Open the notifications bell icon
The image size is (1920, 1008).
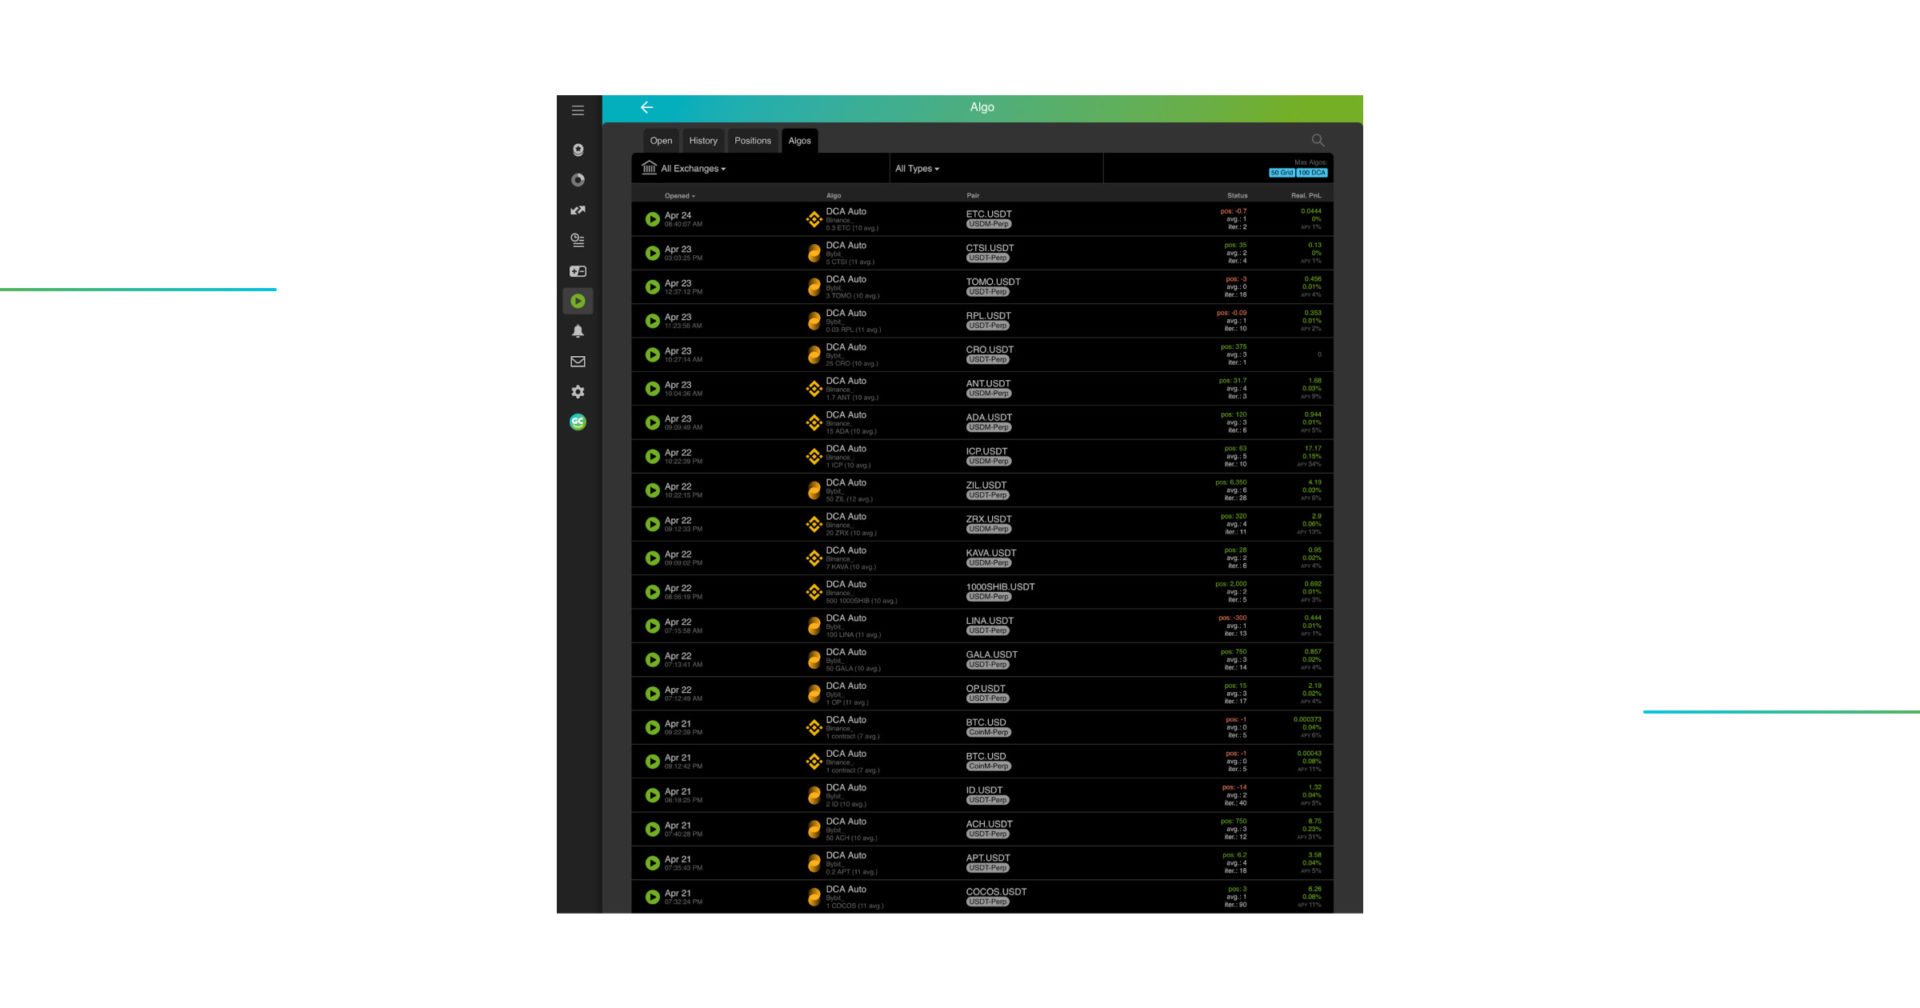(578, 331)
